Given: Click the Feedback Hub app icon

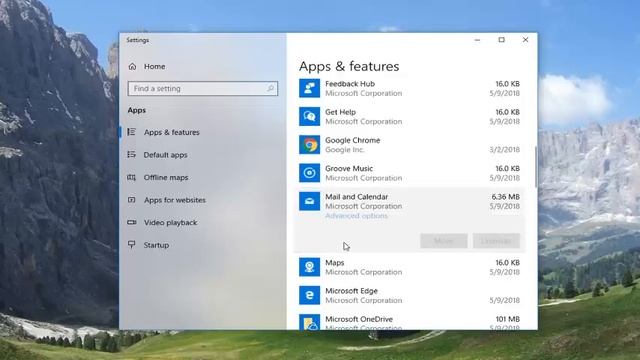Looking at the screenshot, I should (x=309, y=88).
